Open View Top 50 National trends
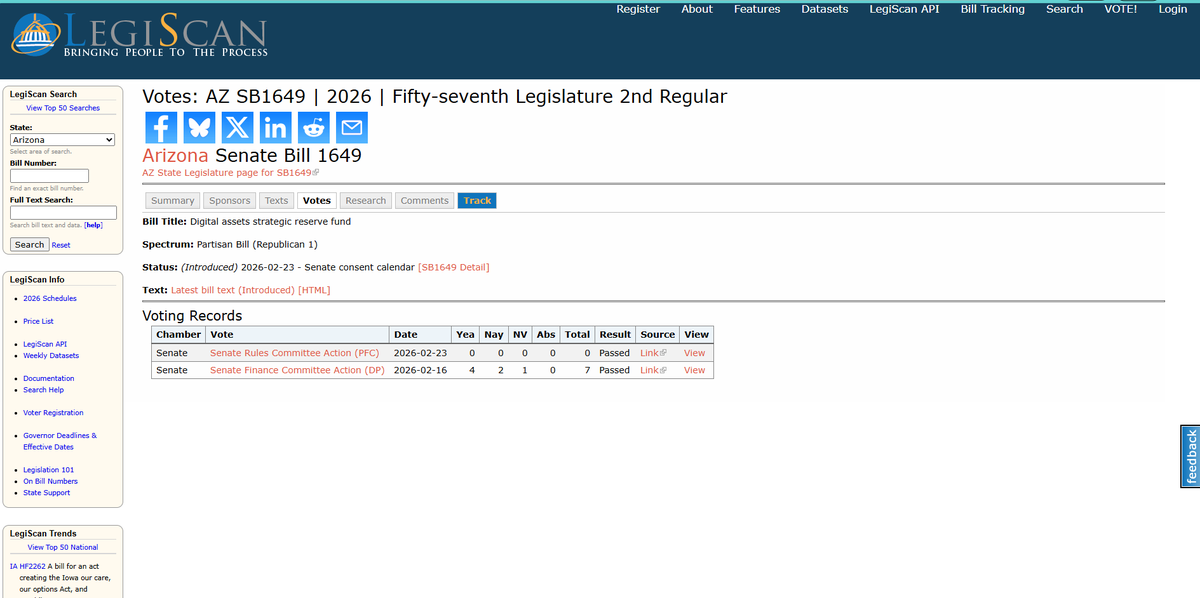Viewport: 1200px width, 598px height. coord(63,547)
